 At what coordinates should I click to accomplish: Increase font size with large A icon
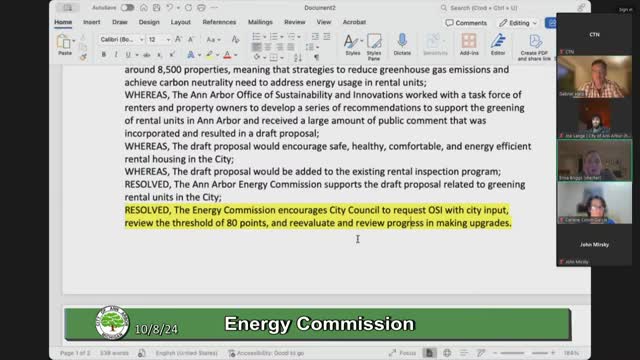coord(178,40)
